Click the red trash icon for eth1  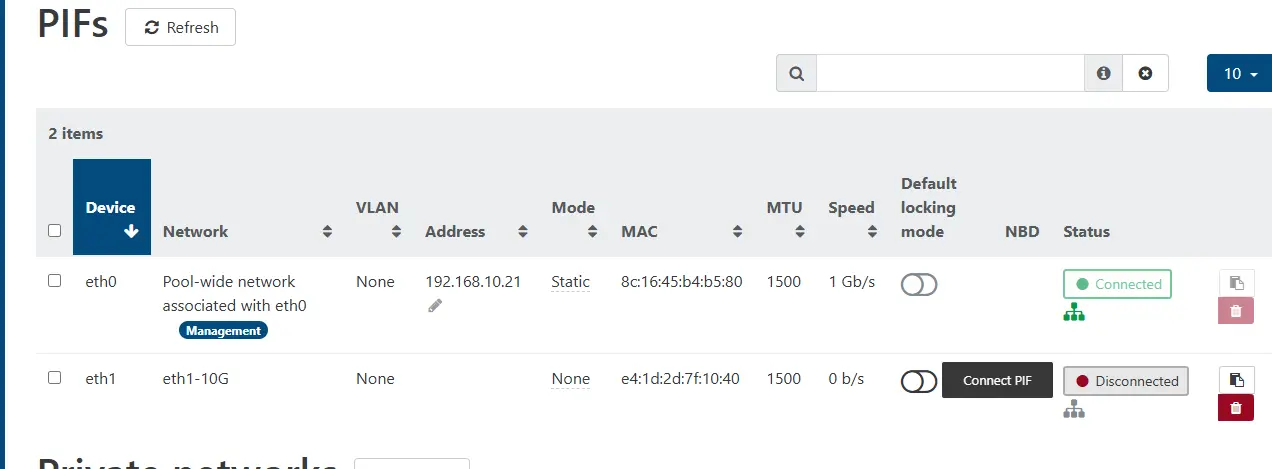pos(1235,408)
